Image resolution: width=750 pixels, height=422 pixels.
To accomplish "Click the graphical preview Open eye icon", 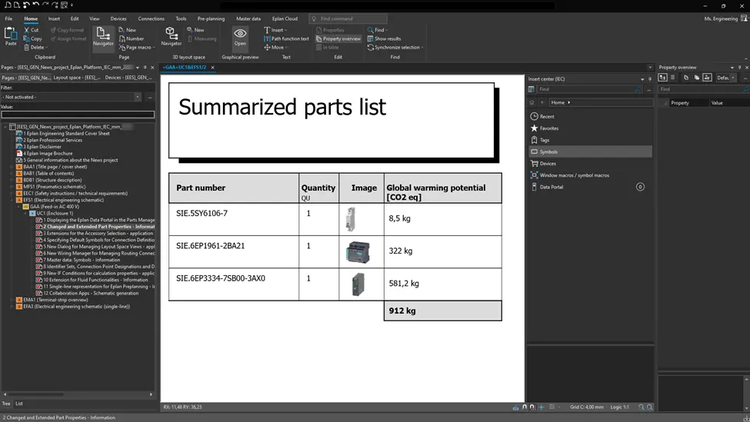I will 240,37.
